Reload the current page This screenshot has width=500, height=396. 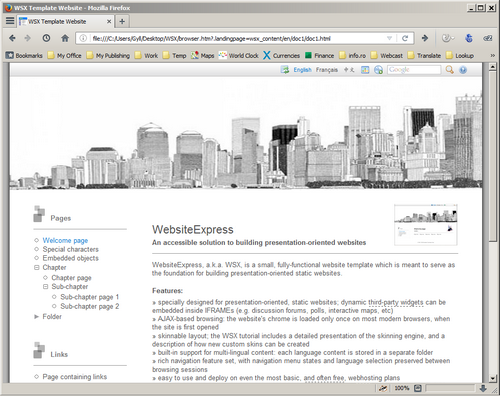coord(405,38)
